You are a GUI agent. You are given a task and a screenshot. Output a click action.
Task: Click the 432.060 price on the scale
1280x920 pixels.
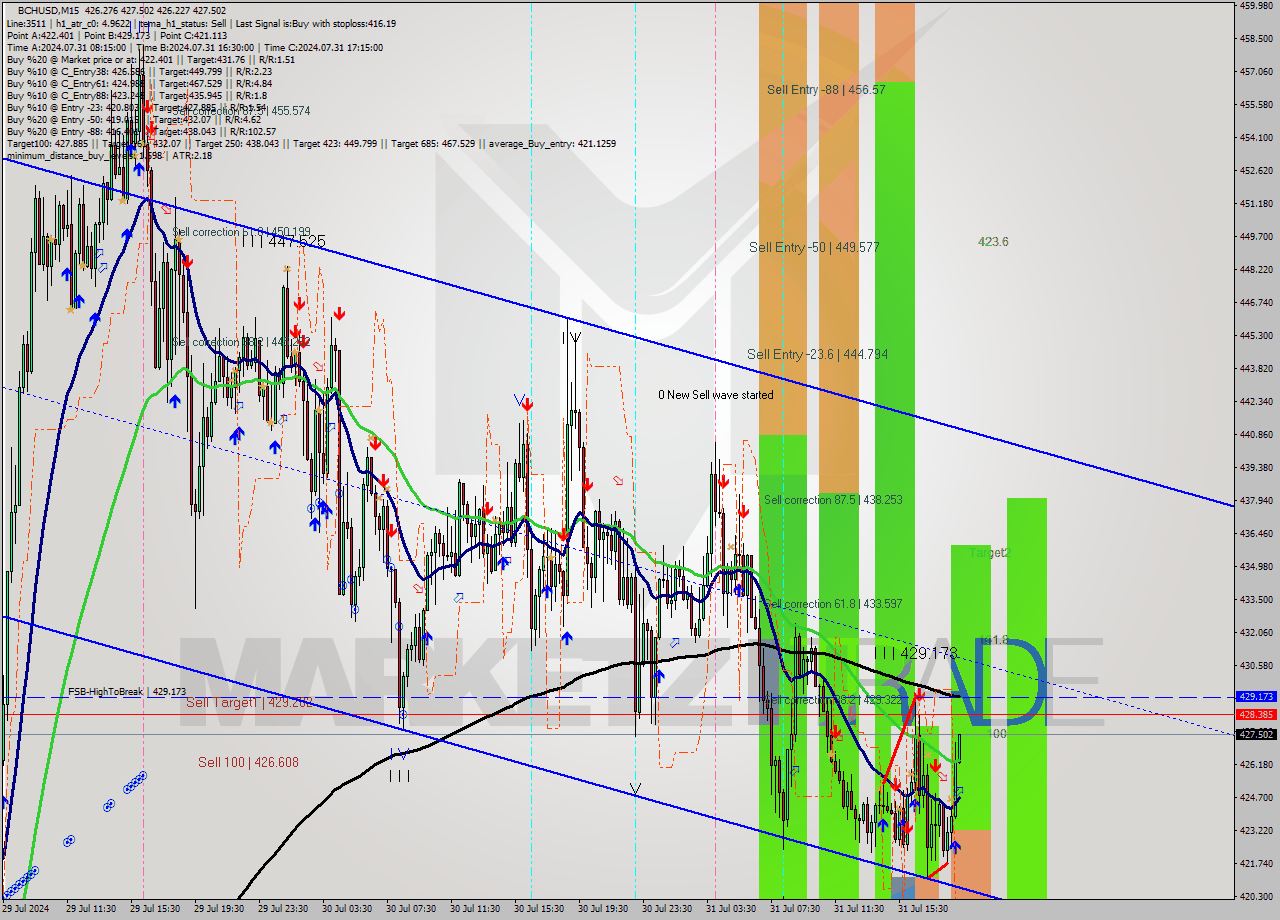(1255, 632)
